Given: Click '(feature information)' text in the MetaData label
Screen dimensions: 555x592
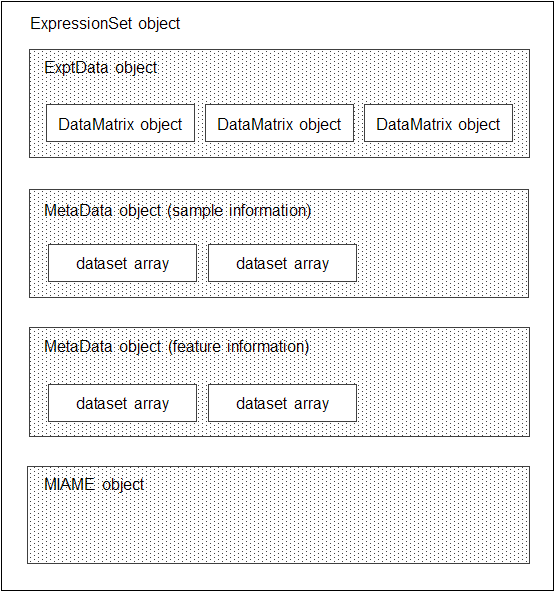Looking at the screenshot, I should pyautogui.click(x=238, y=347).
